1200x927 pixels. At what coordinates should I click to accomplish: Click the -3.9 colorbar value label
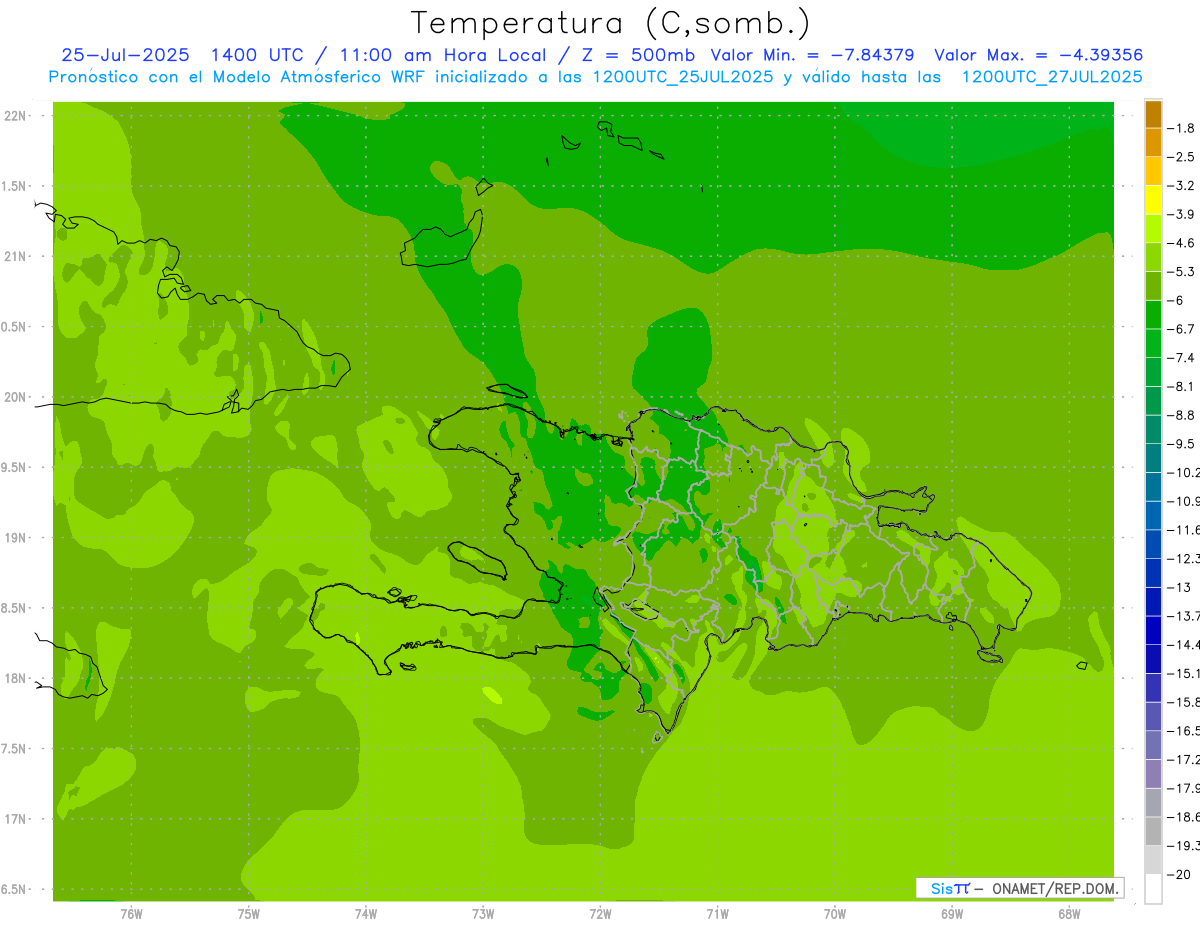tap(1181, 214)
